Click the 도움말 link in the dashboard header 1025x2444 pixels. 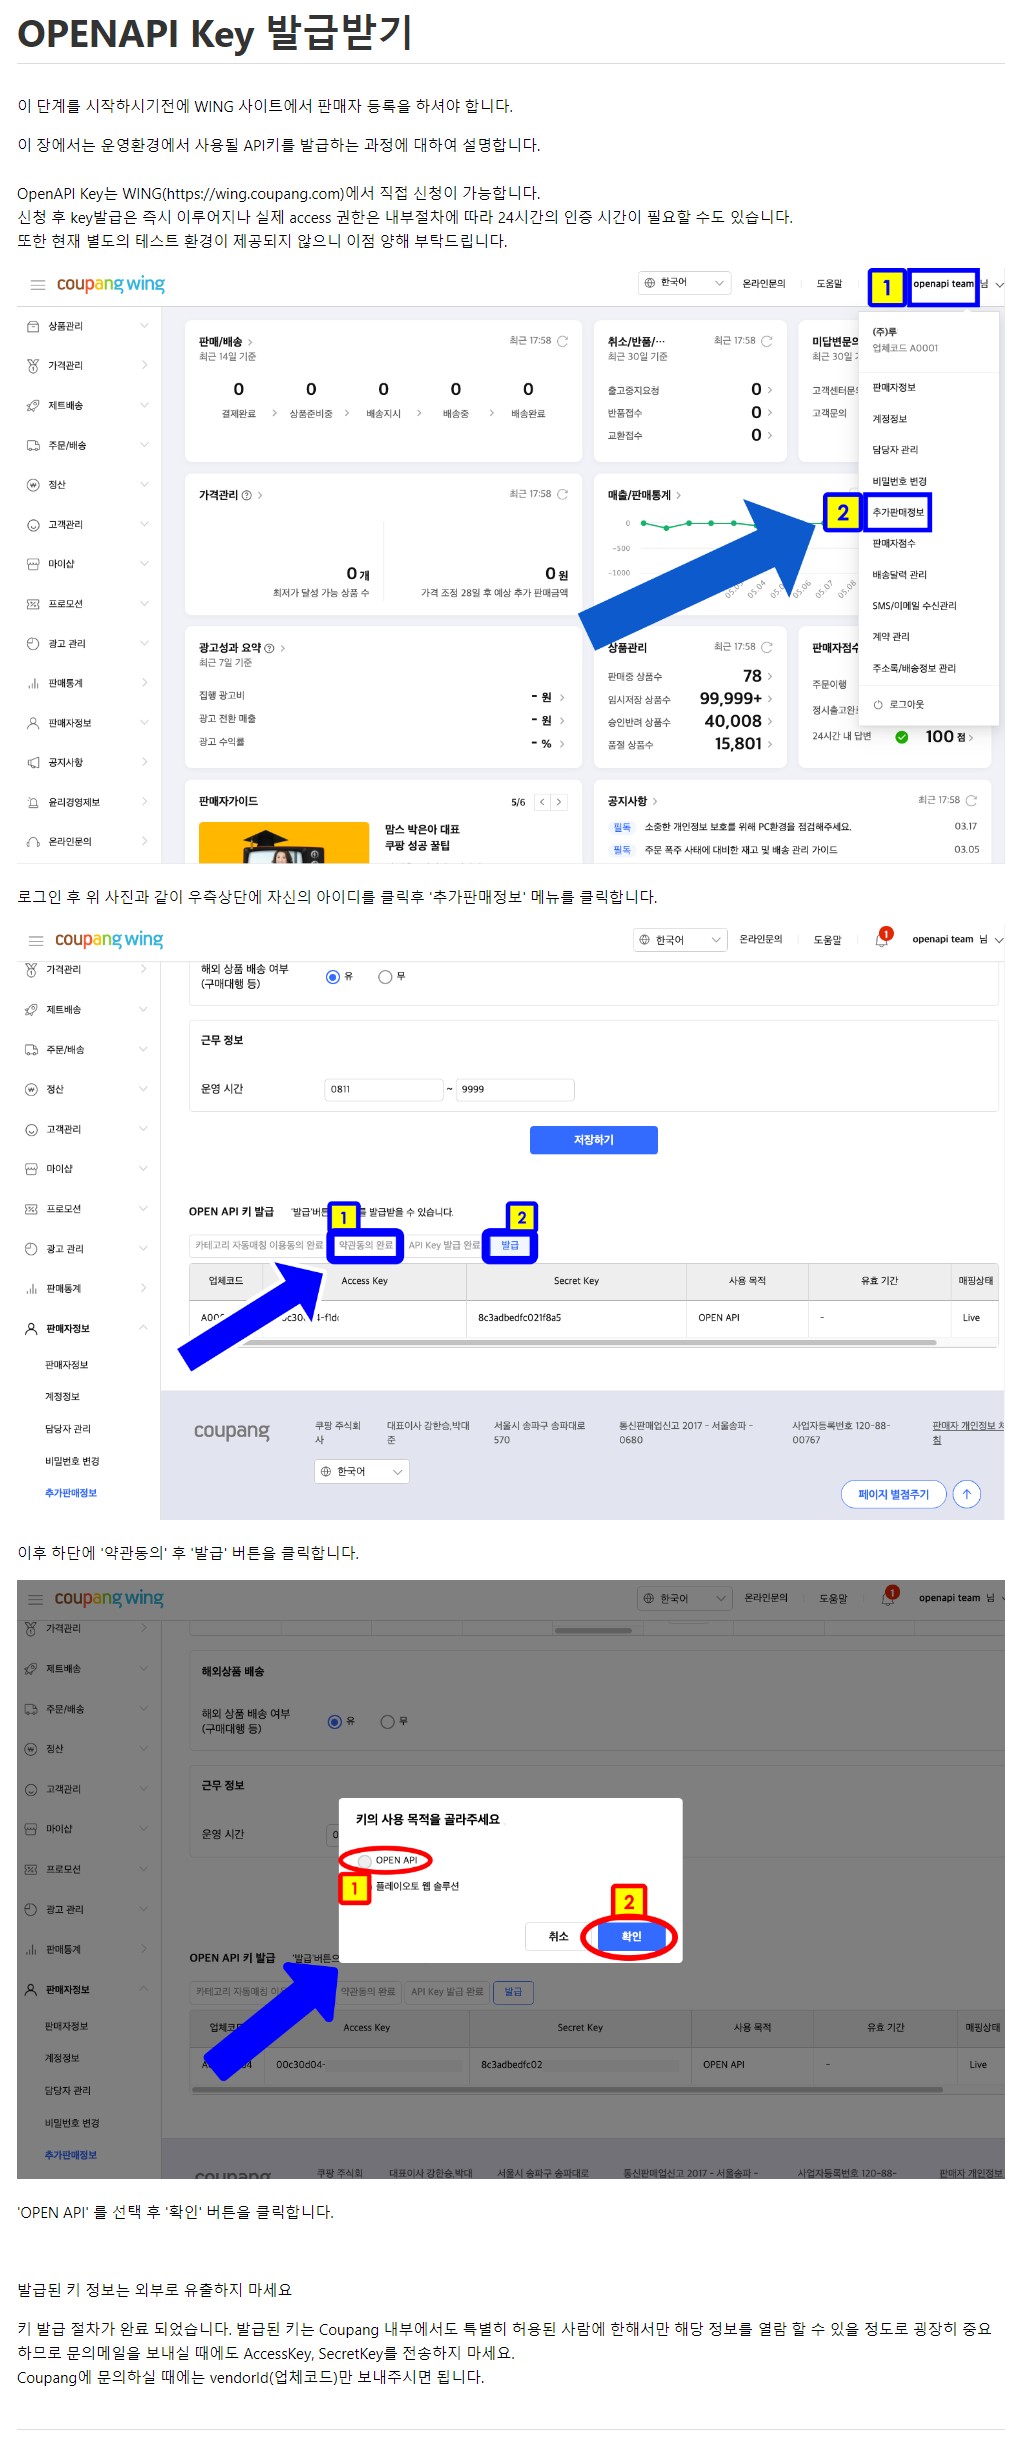click(829, 284)
